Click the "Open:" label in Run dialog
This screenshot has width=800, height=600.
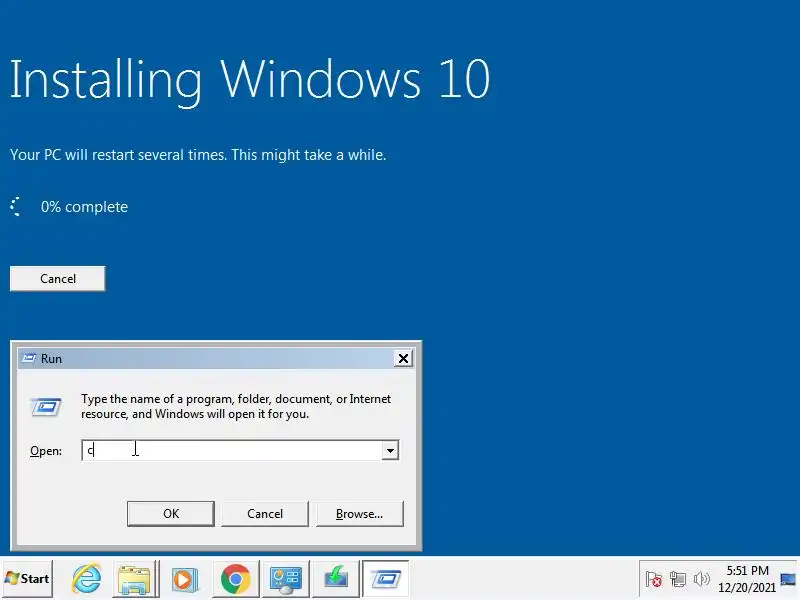pos(46,451)
